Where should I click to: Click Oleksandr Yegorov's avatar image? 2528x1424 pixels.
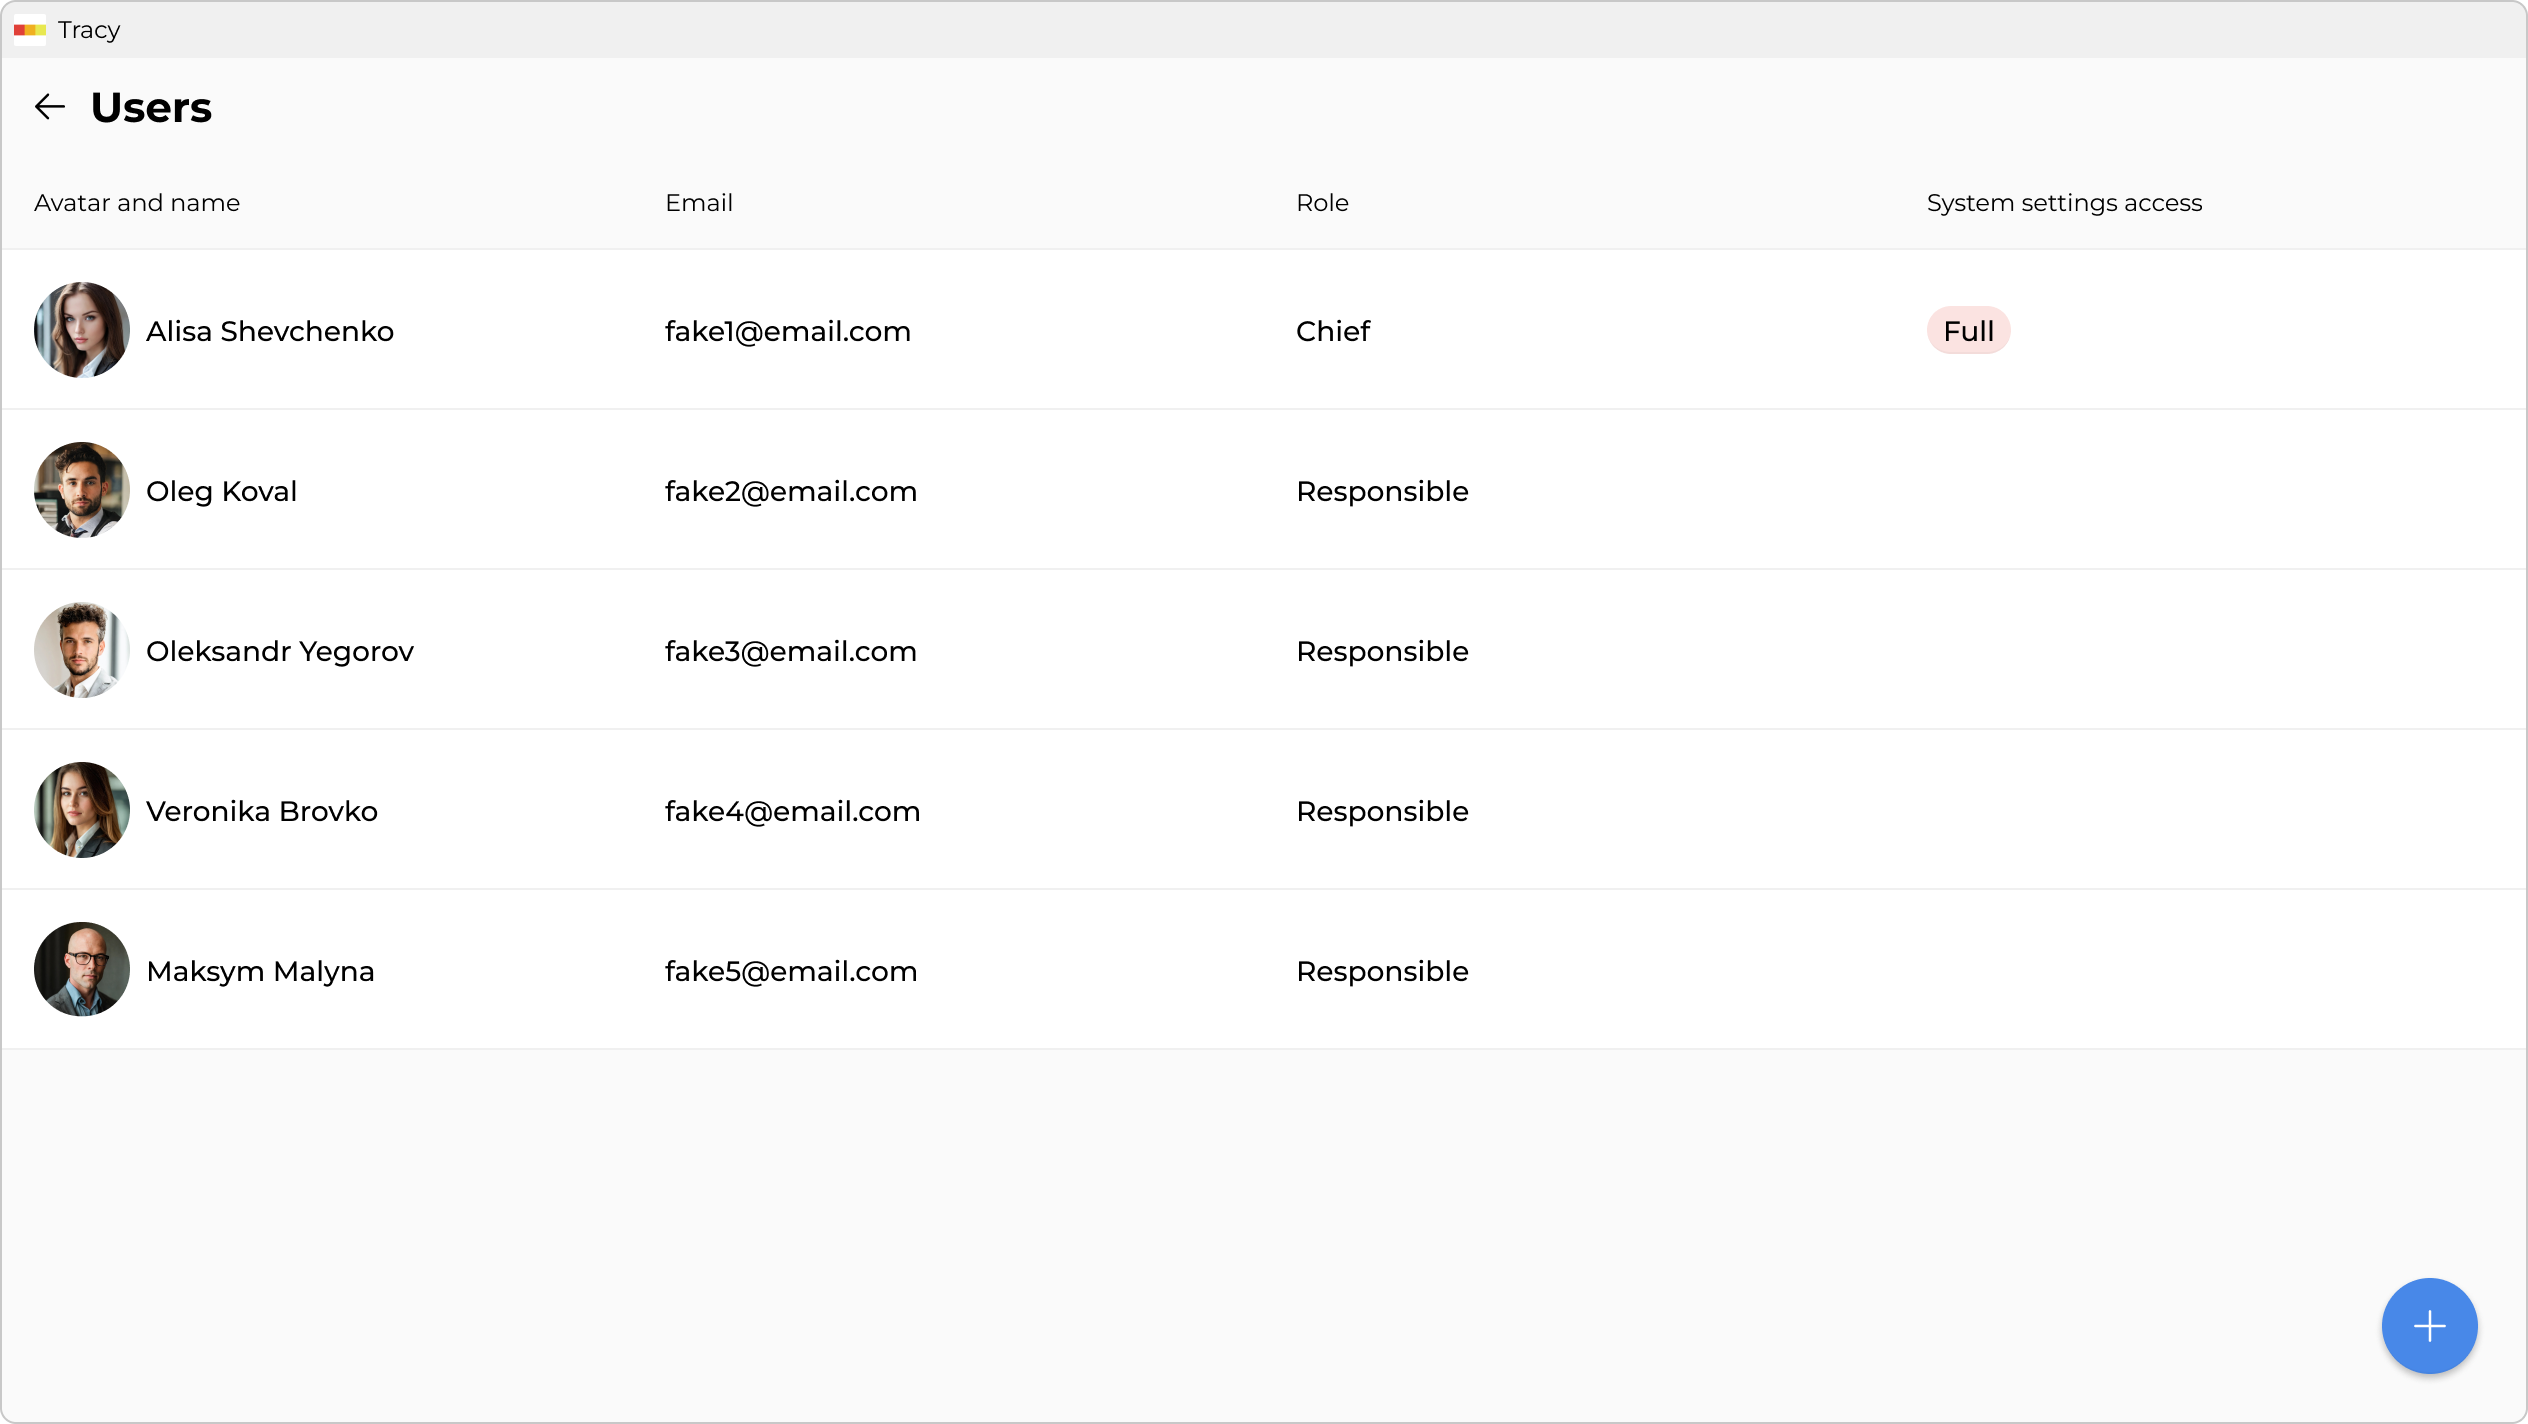coord(82,650)
